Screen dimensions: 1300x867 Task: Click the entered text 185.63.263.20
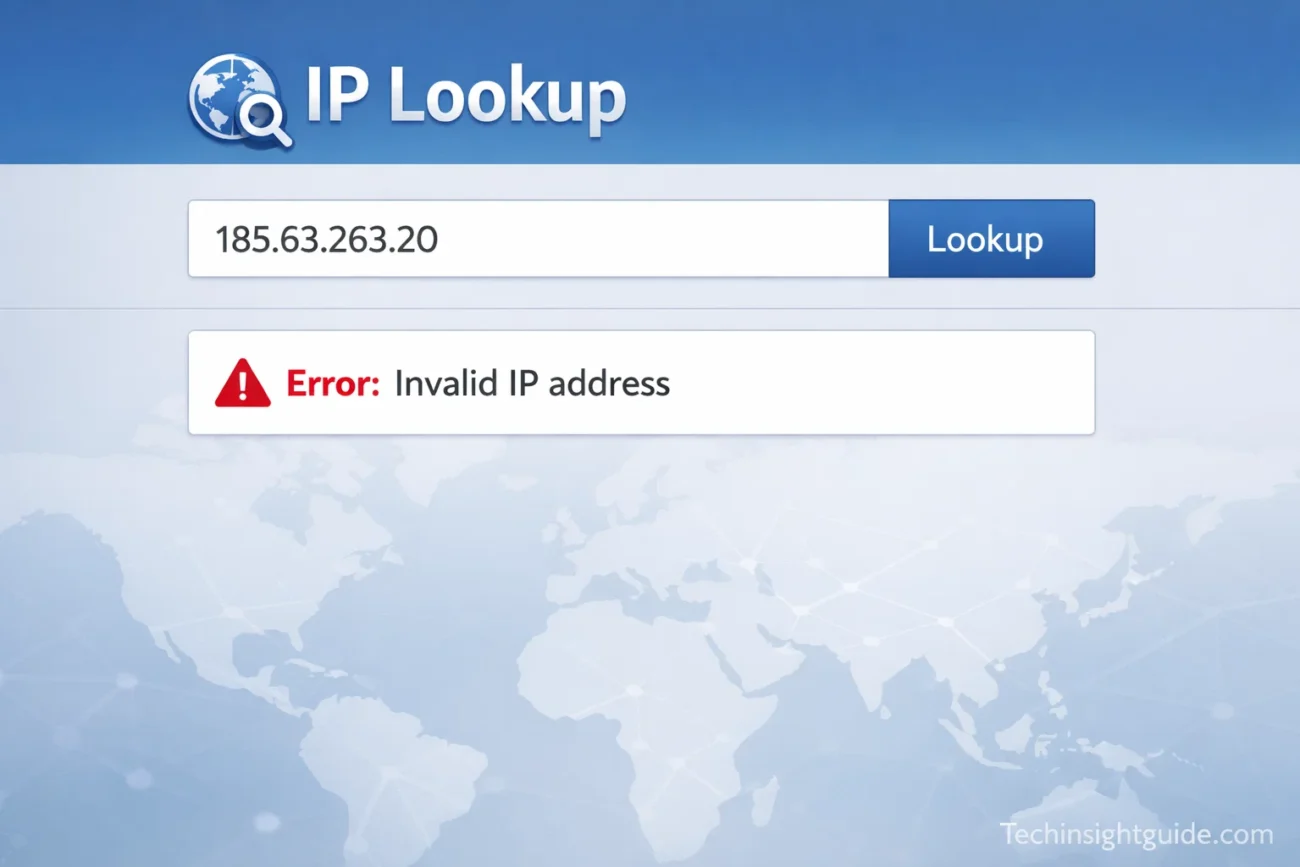pos(327,239)
